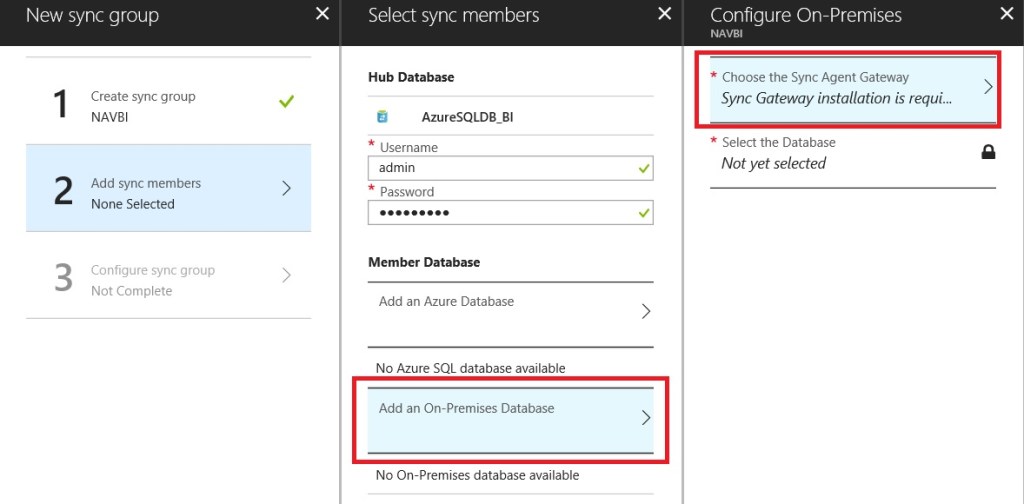
Task: Click chevron beside Add an On-Premises Database
Action: click(x=646, y=418)
